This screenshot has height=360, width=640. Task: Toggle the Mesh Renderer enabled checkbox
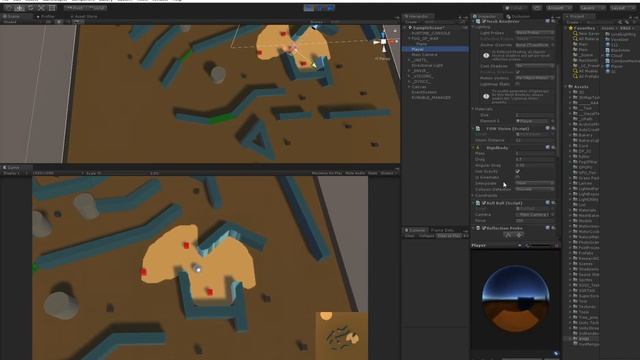tap(484, 21)
